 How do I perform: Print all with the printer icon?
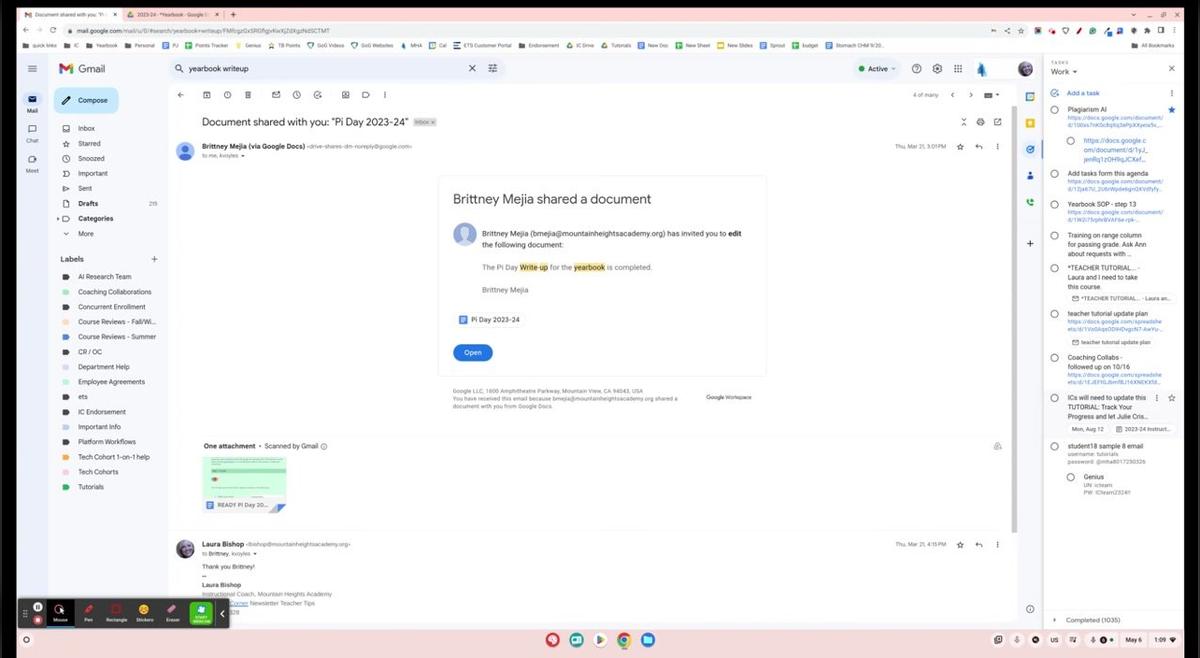pos(980,122)
